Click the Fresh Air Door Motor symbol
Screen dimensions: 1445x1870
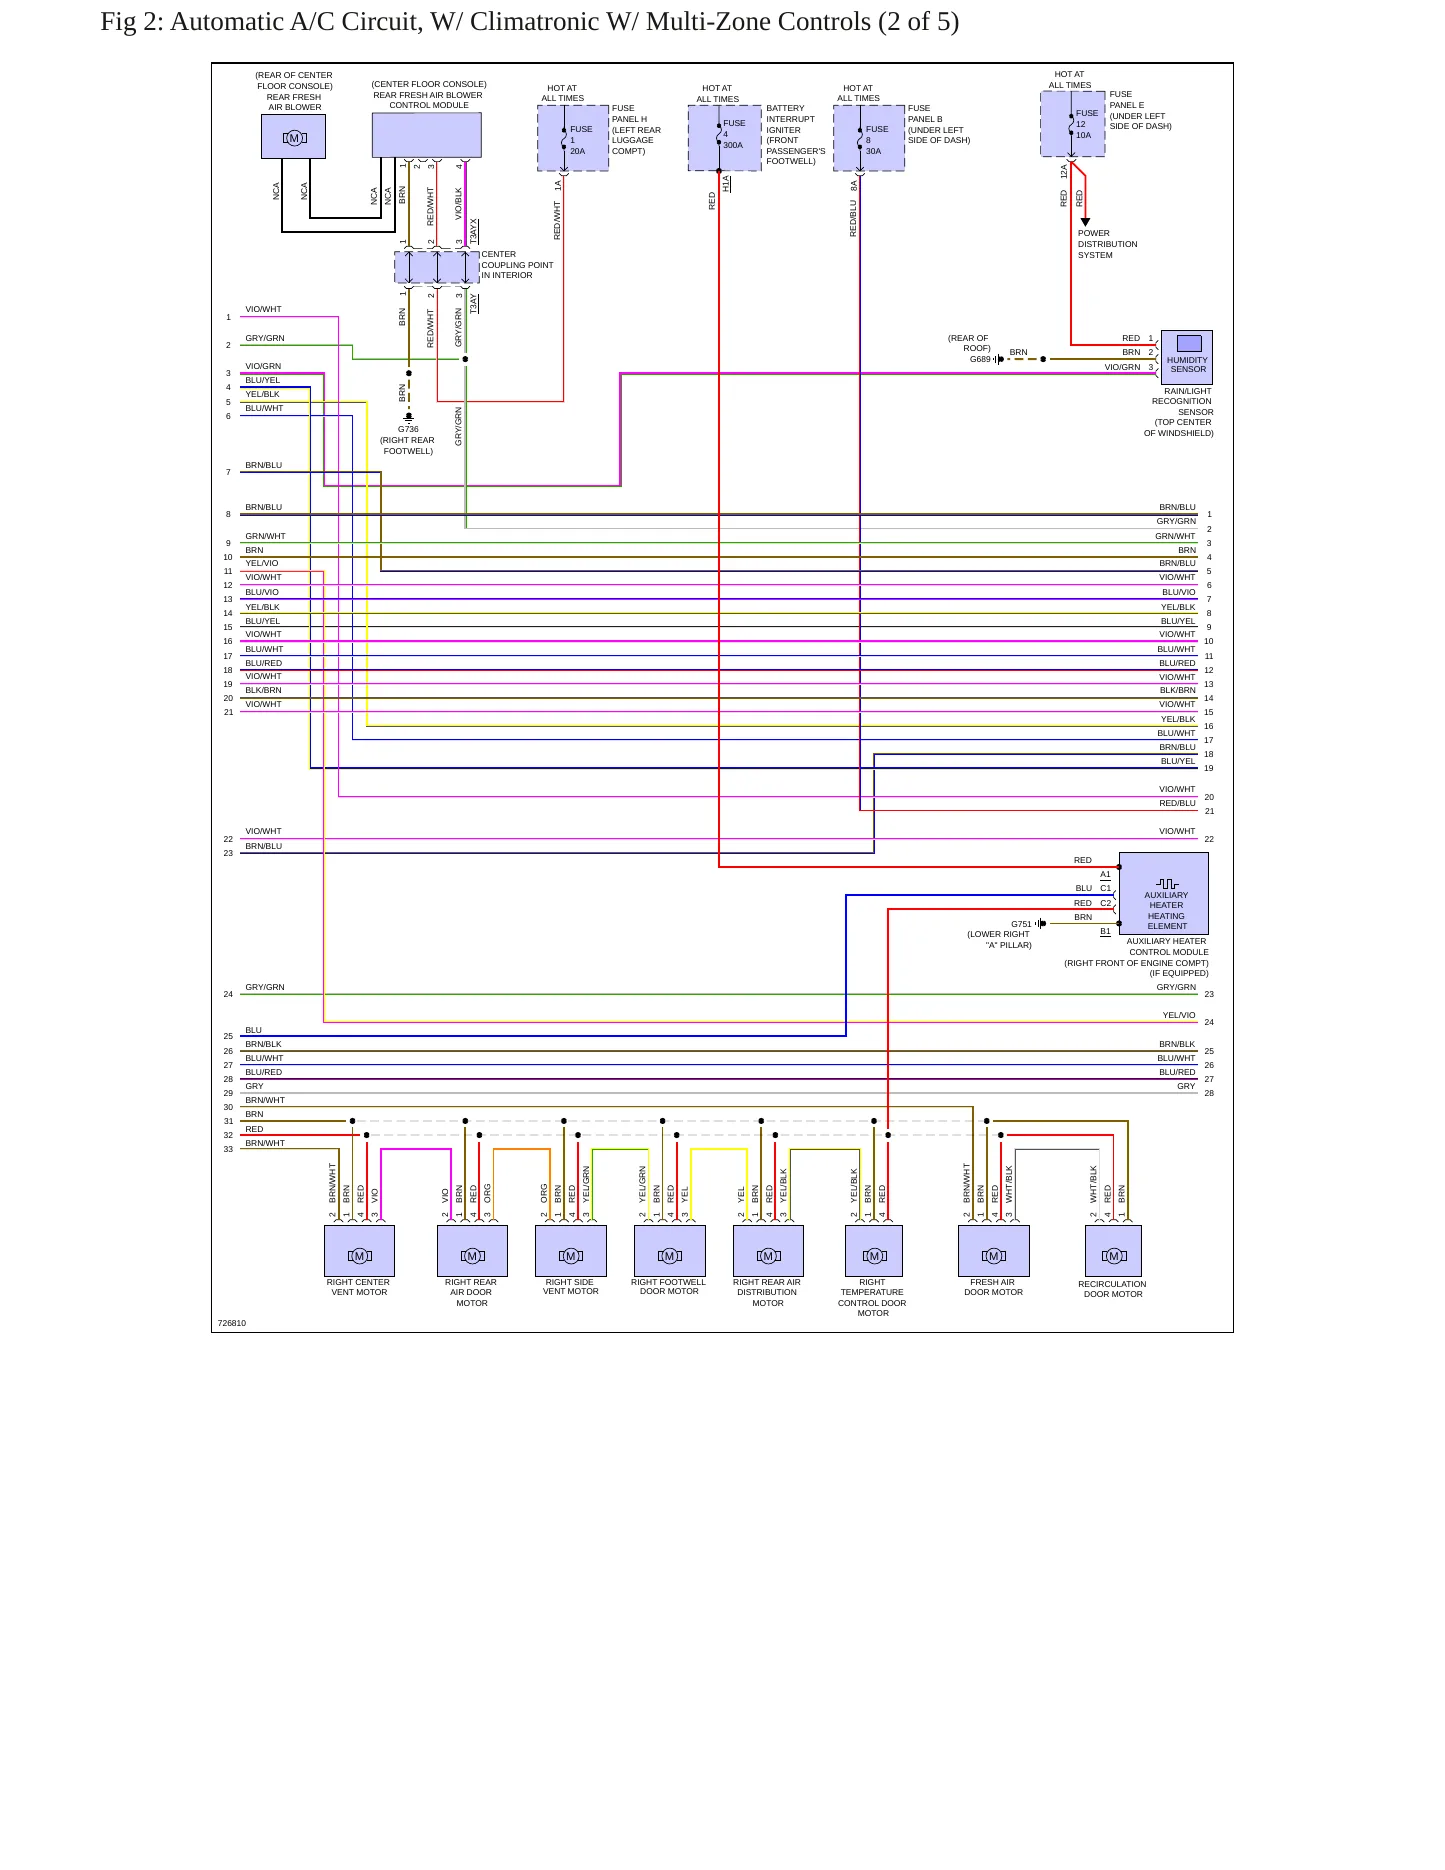click(x=993, y=1251)
